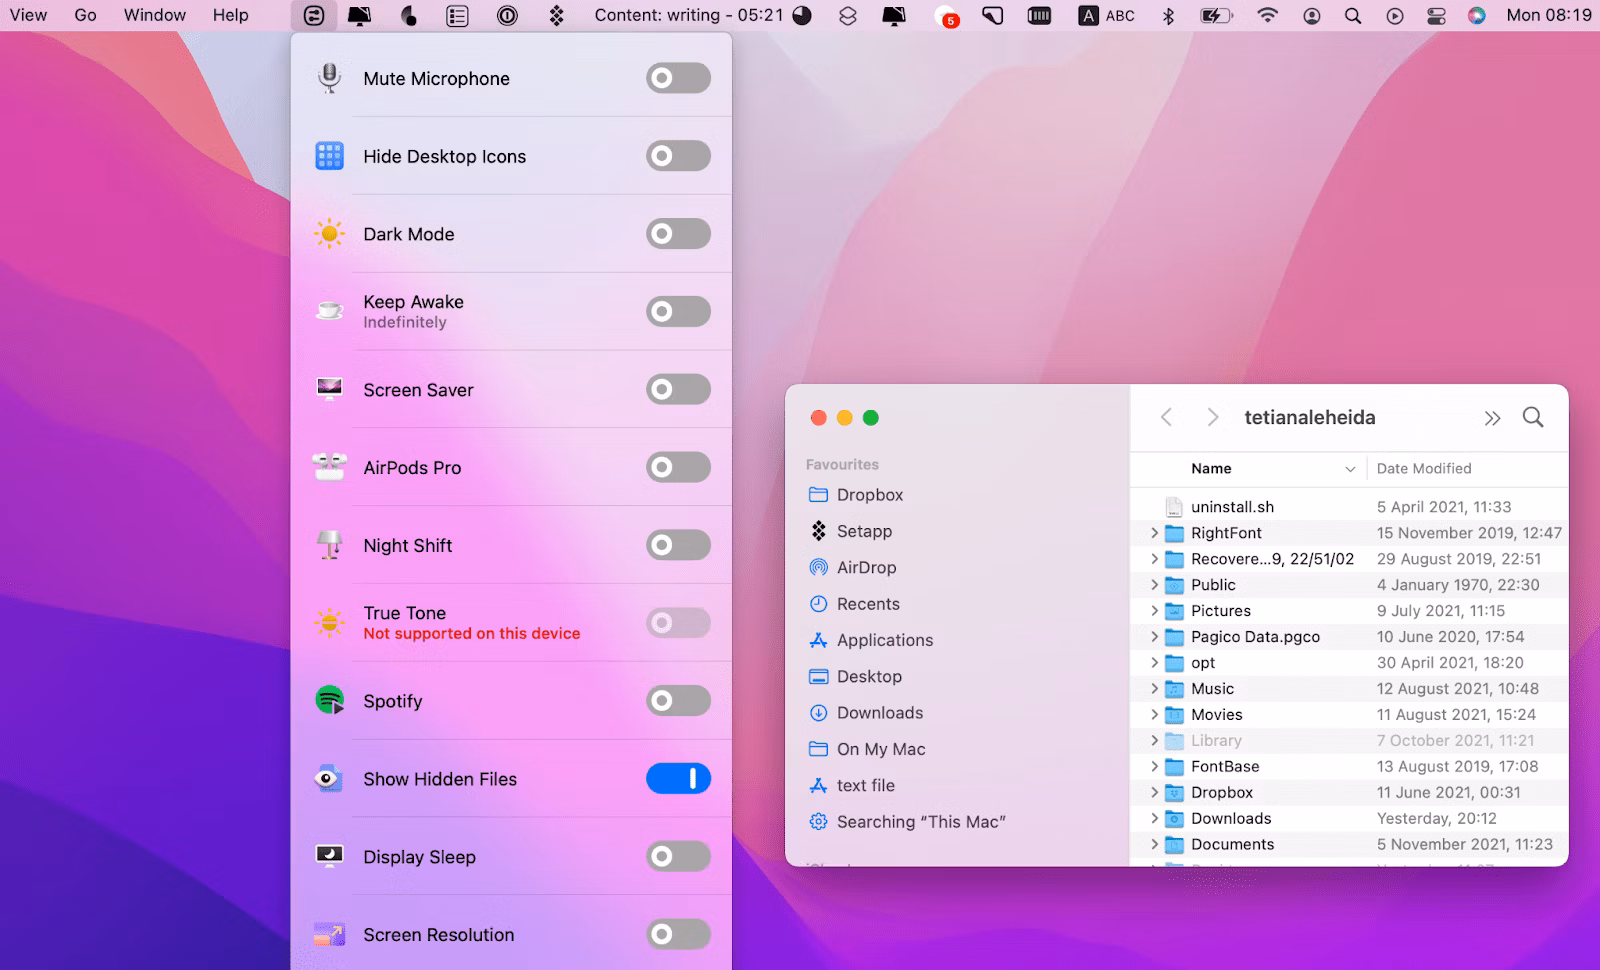Click the Wi-Fi status icon
Image resolution: width=1600 pixels, height=970 pixels.
(1267, 16)
